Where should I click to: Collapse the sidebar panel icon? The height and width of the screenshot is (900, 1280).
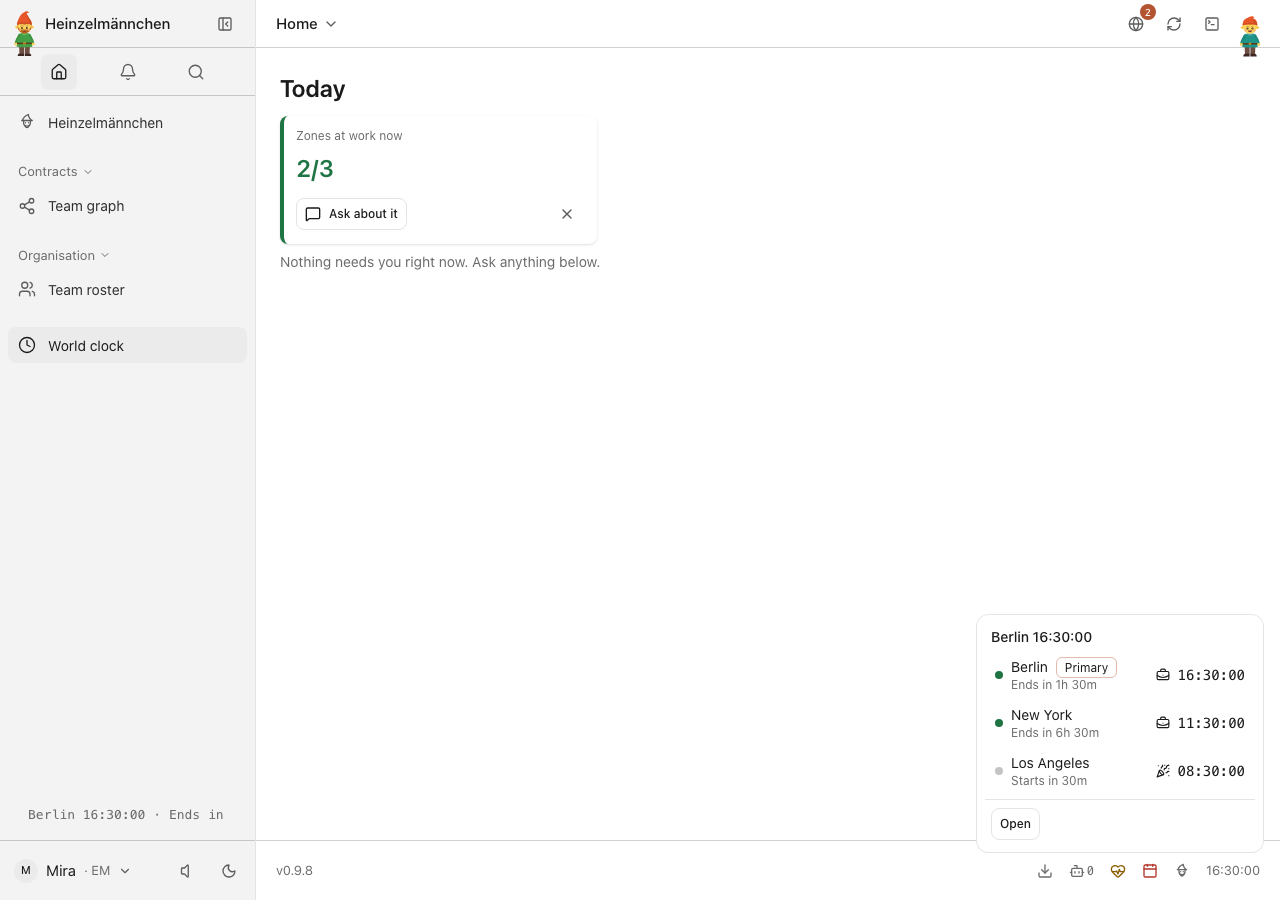(x=225, y=24)
